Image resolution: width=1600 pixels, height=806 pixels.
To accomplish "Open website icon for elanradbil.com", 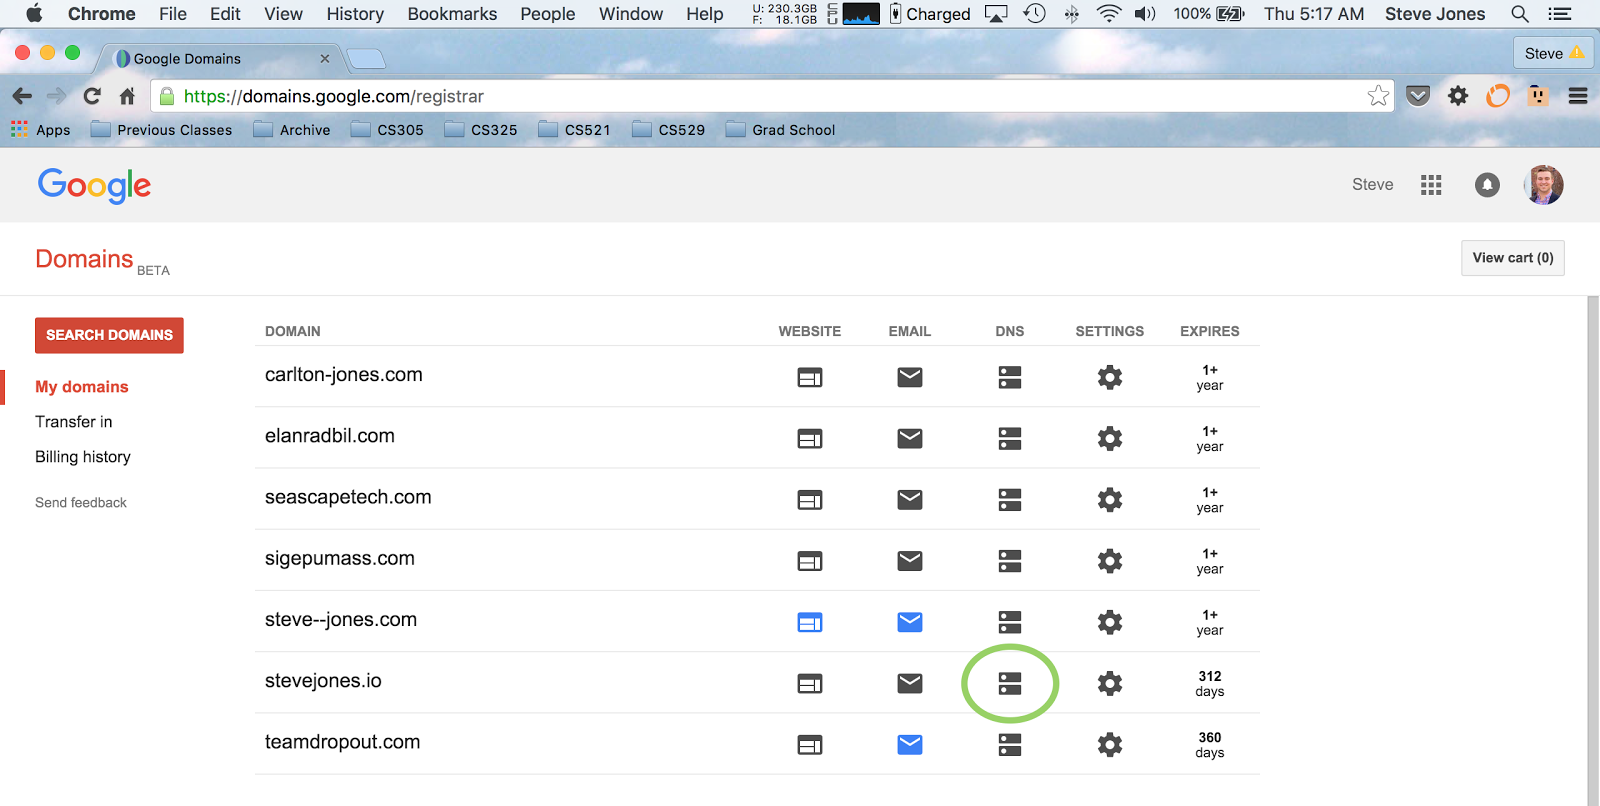I will [810, 438].
